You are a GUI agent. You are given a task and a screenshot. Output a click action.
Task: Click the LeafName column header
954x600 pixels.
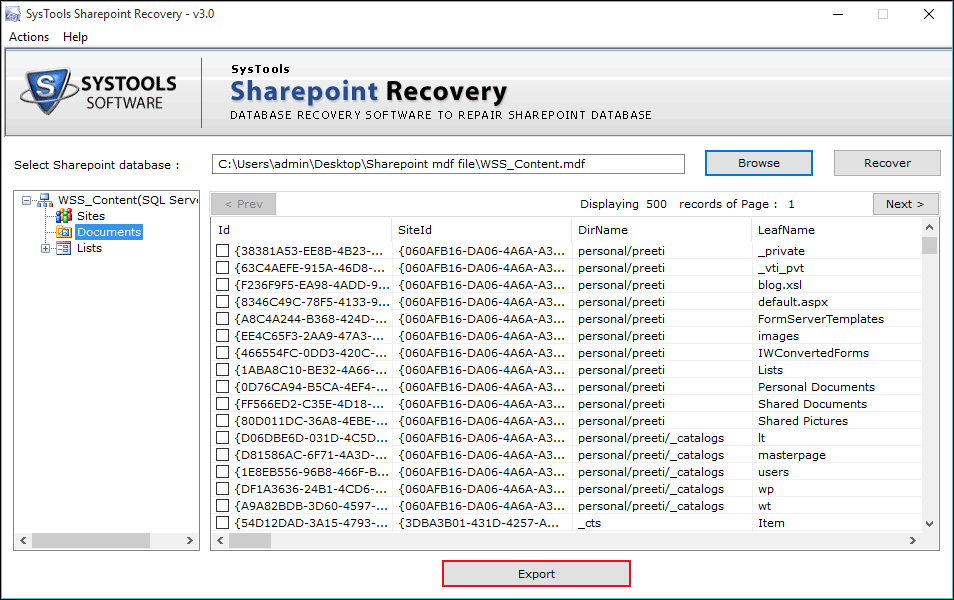click(837, 230)
